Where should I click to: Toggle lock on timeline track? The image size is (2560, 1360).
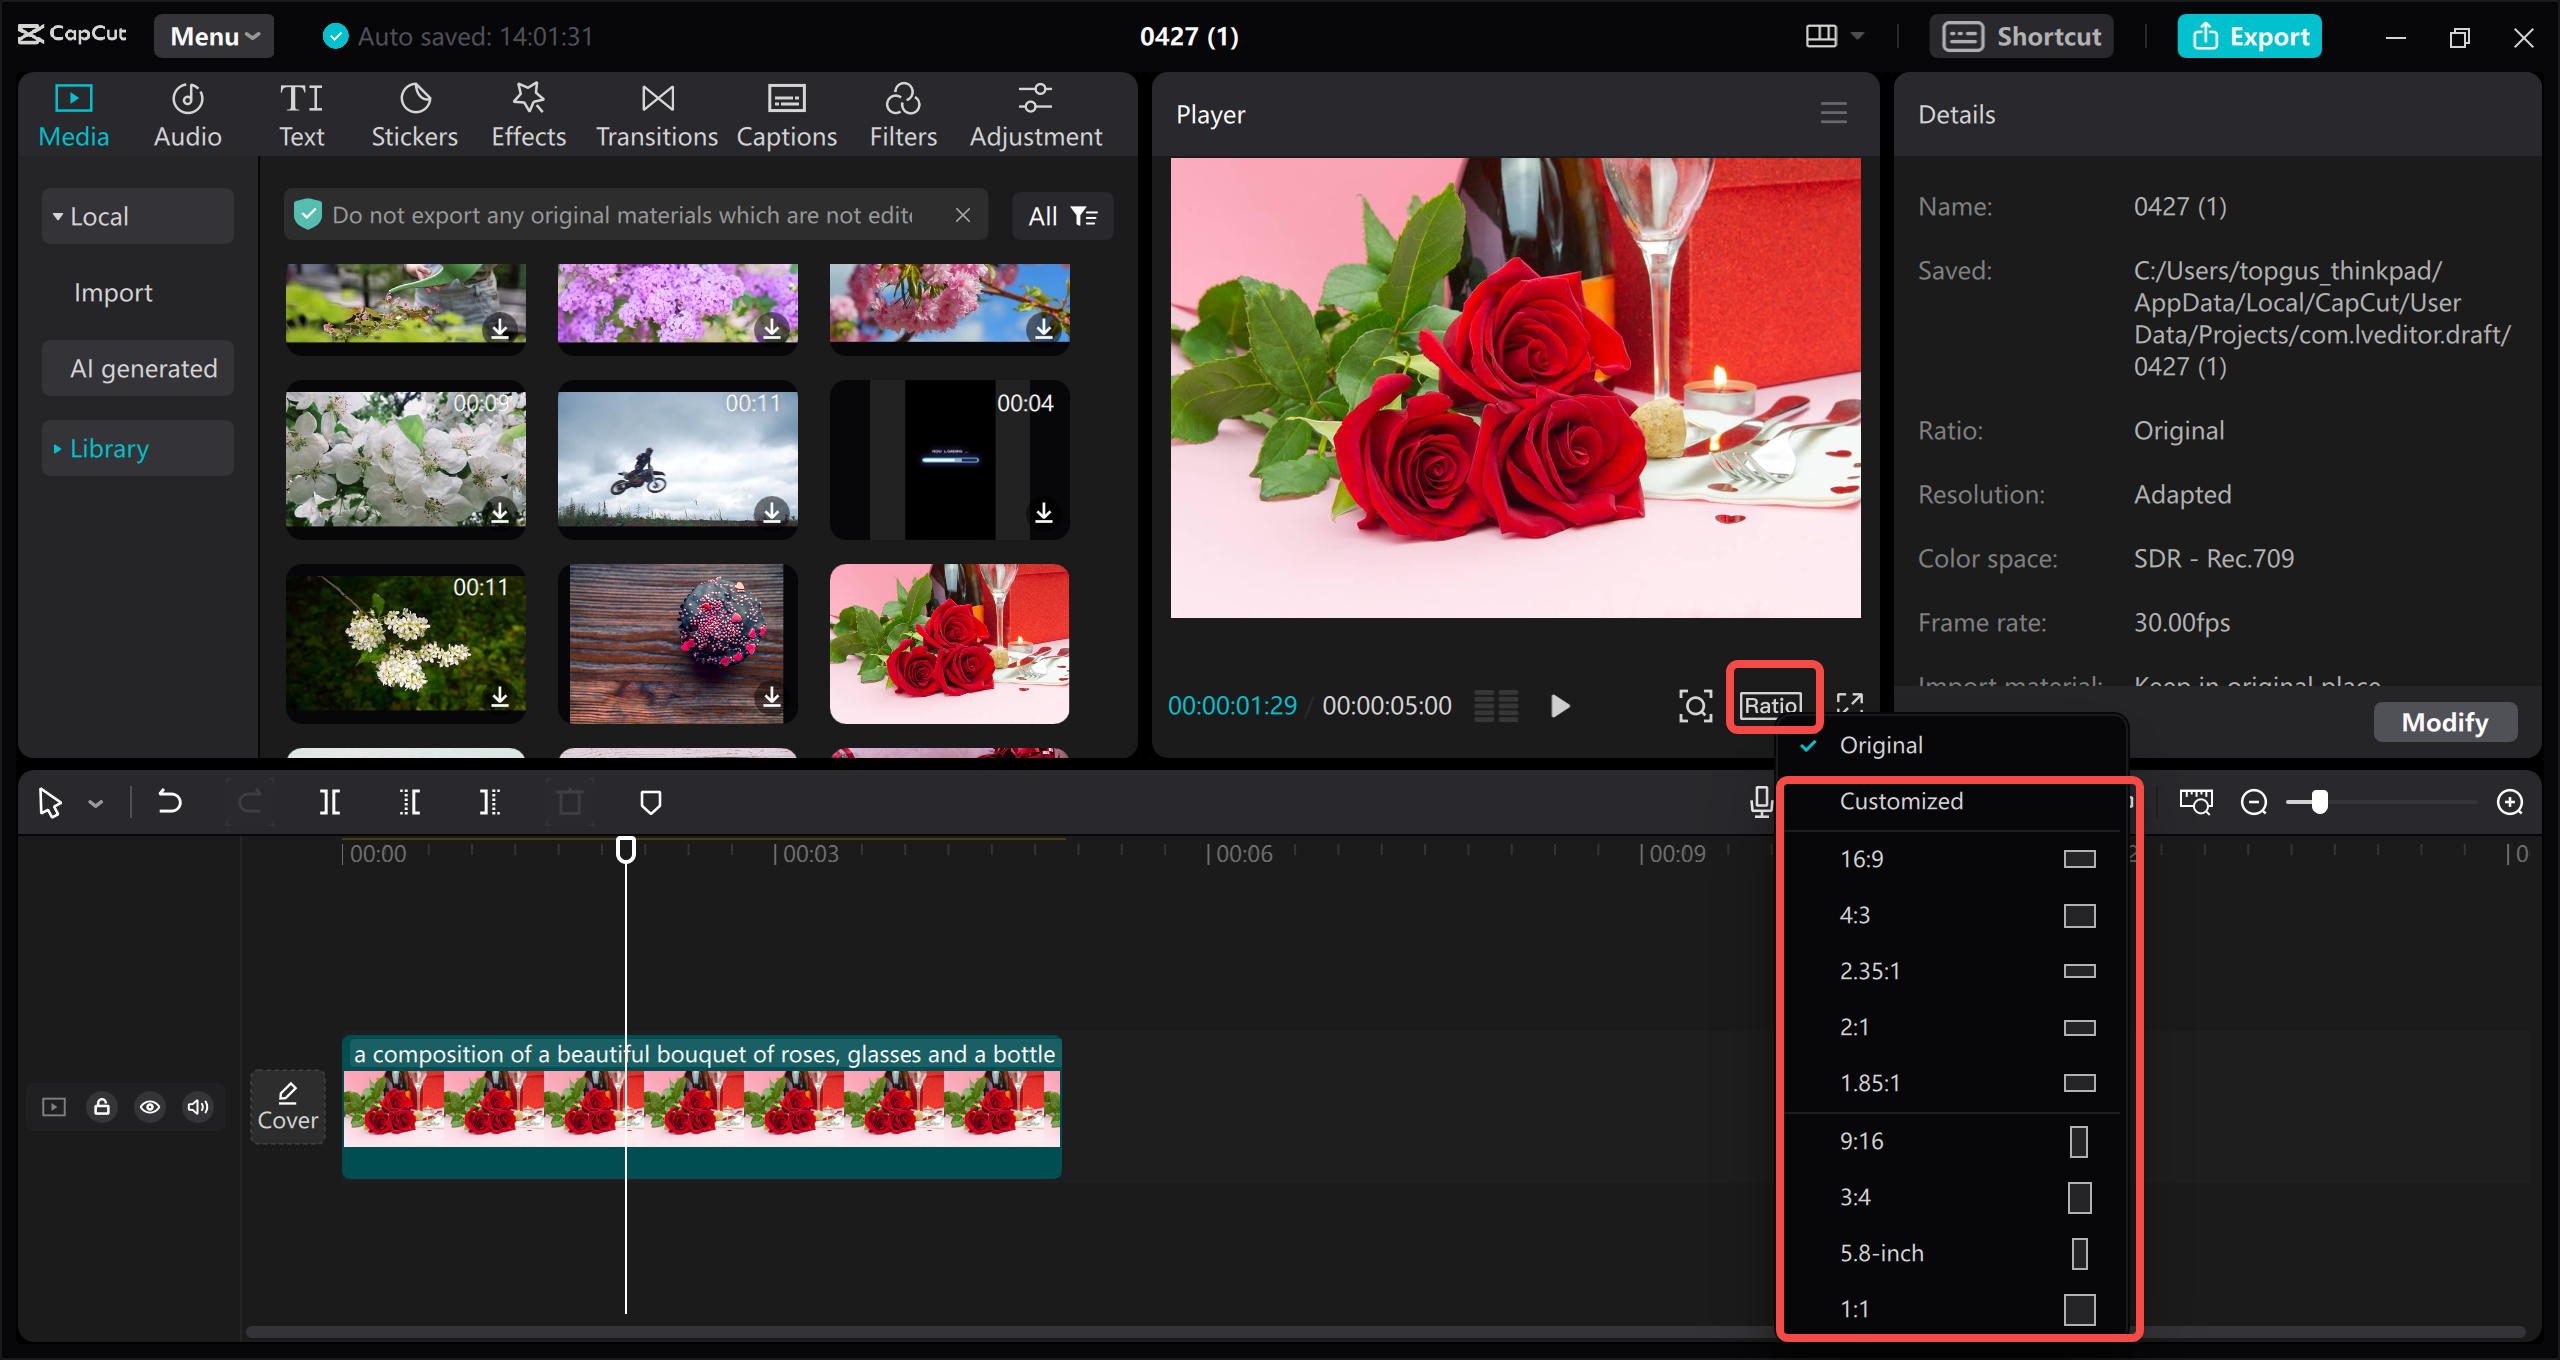102,1106
